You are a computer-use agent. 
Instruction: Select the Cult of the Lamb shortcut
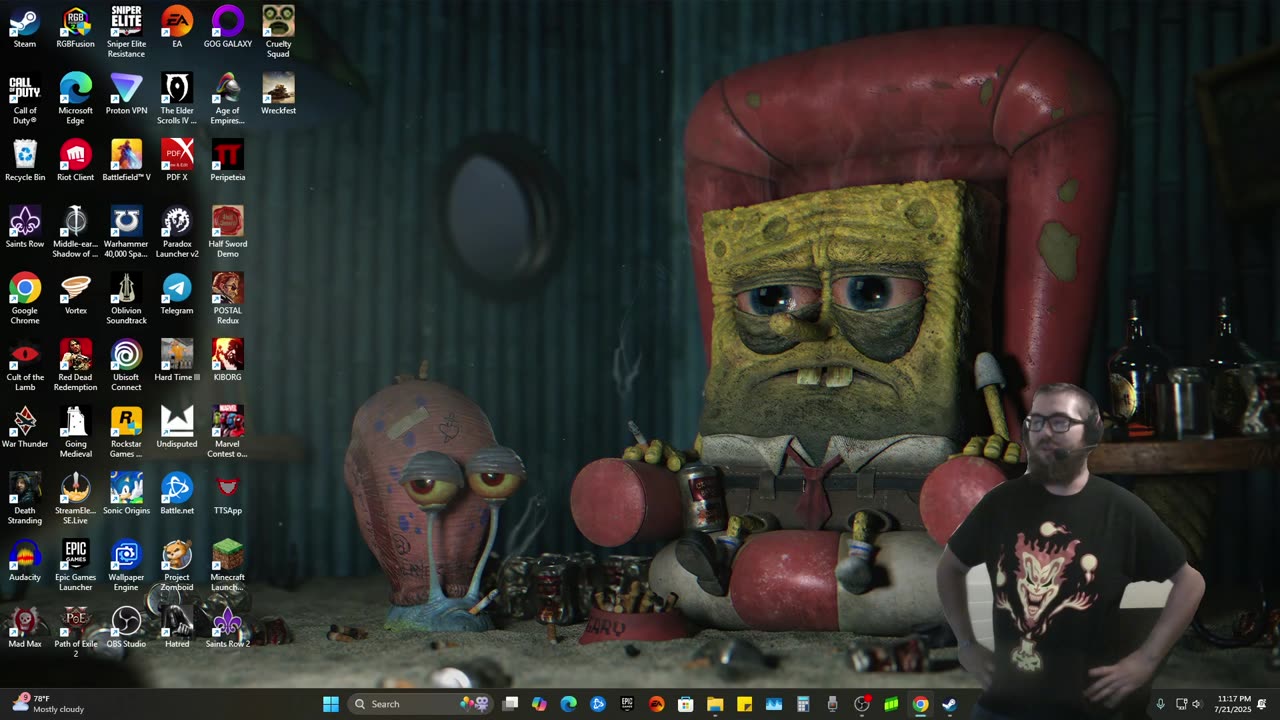(x=25, y=365)
